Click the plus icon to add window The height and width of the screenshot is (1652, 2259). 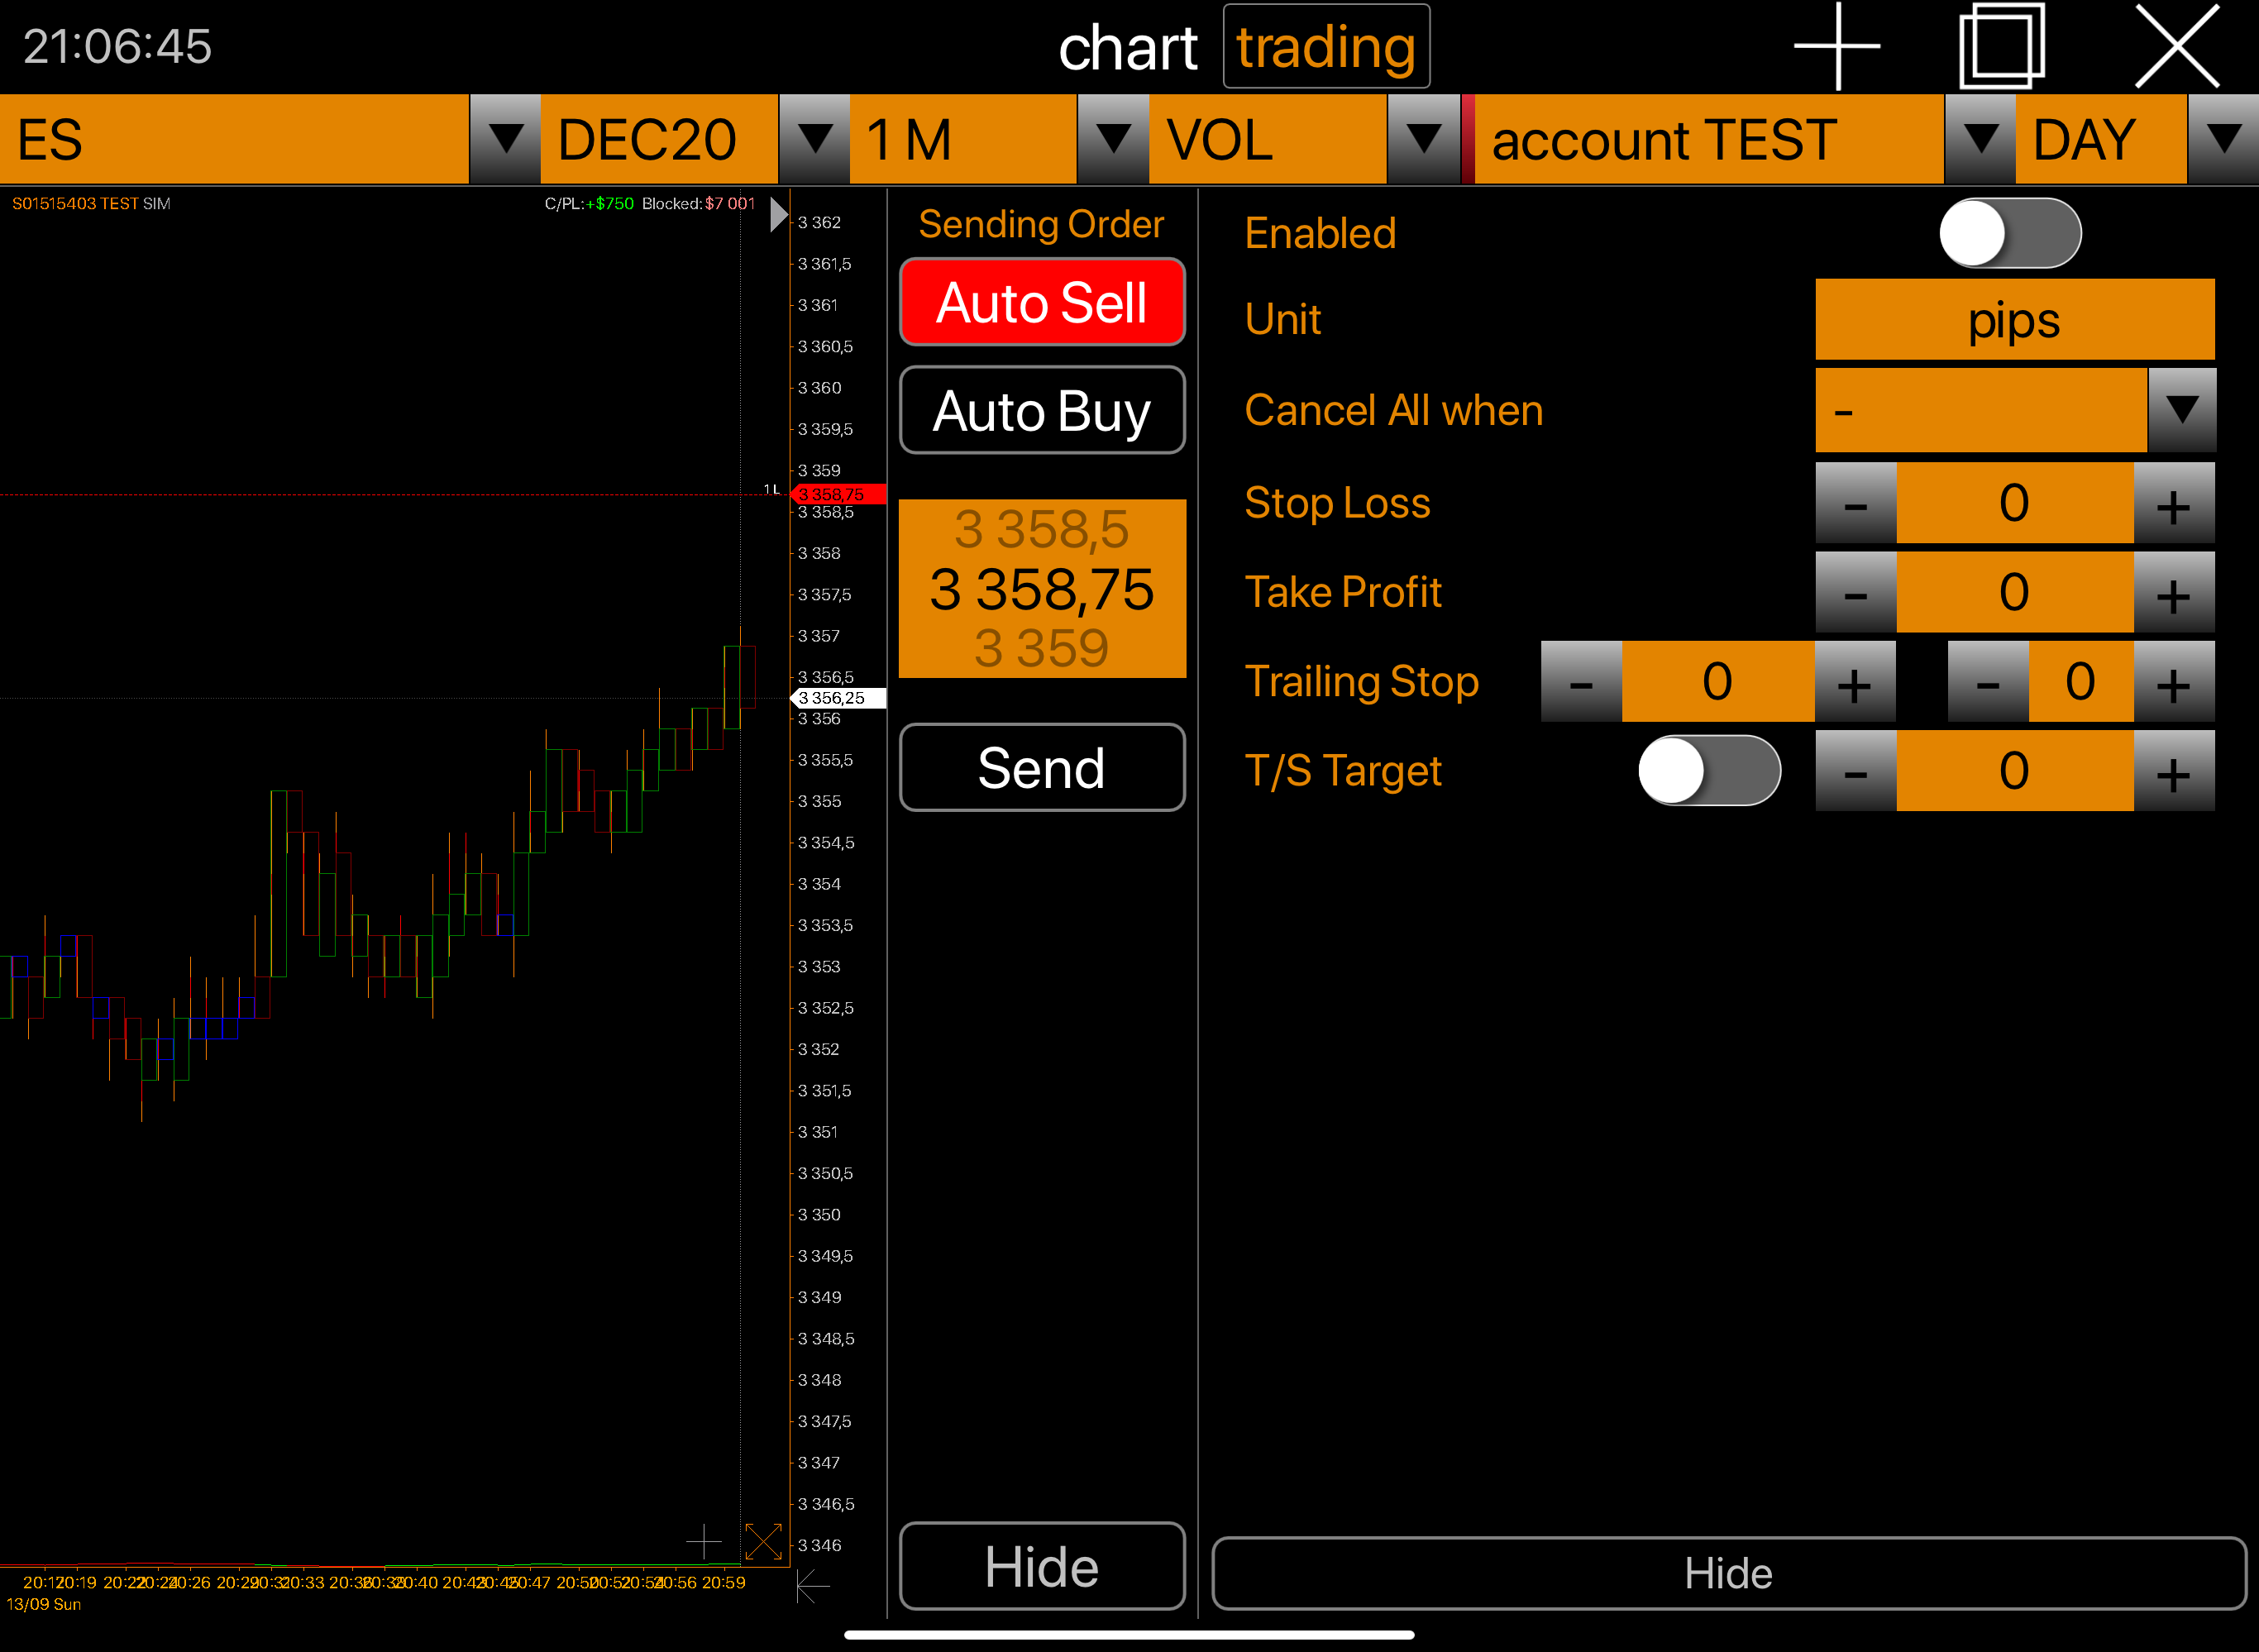(x=1837, y=46)
